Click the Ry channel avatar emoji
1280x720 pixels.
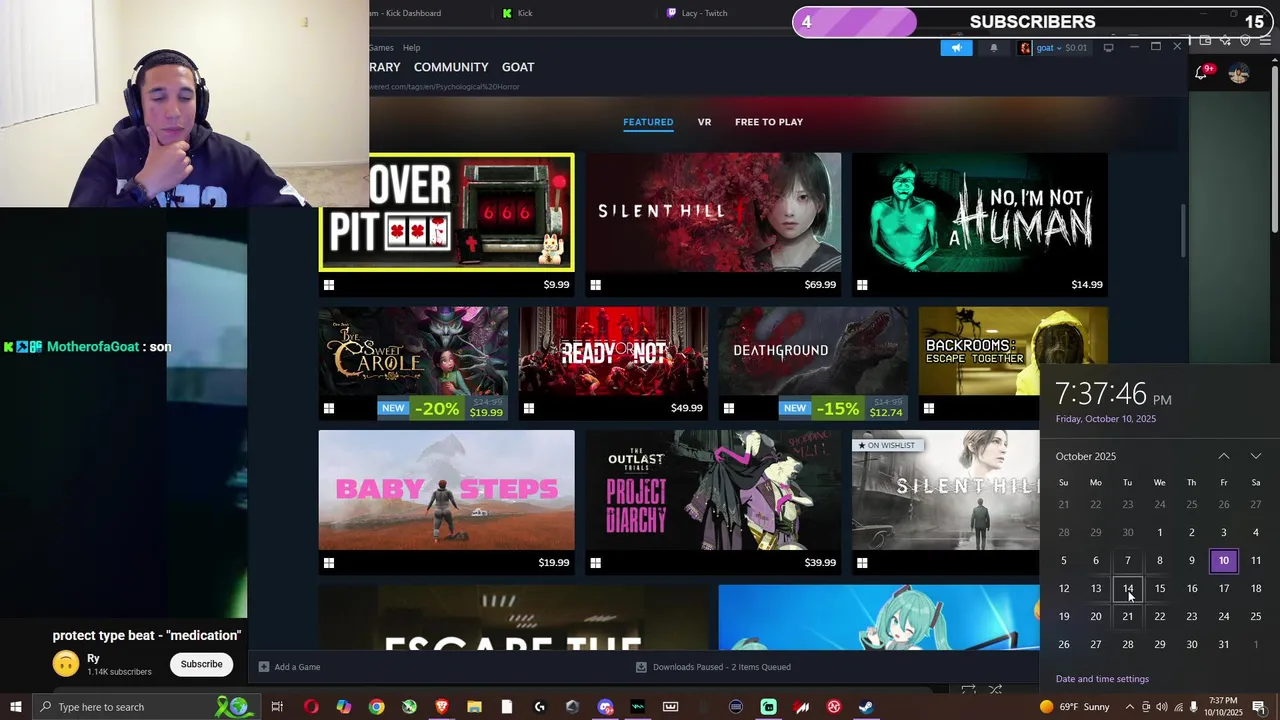[x=66, y=664]
